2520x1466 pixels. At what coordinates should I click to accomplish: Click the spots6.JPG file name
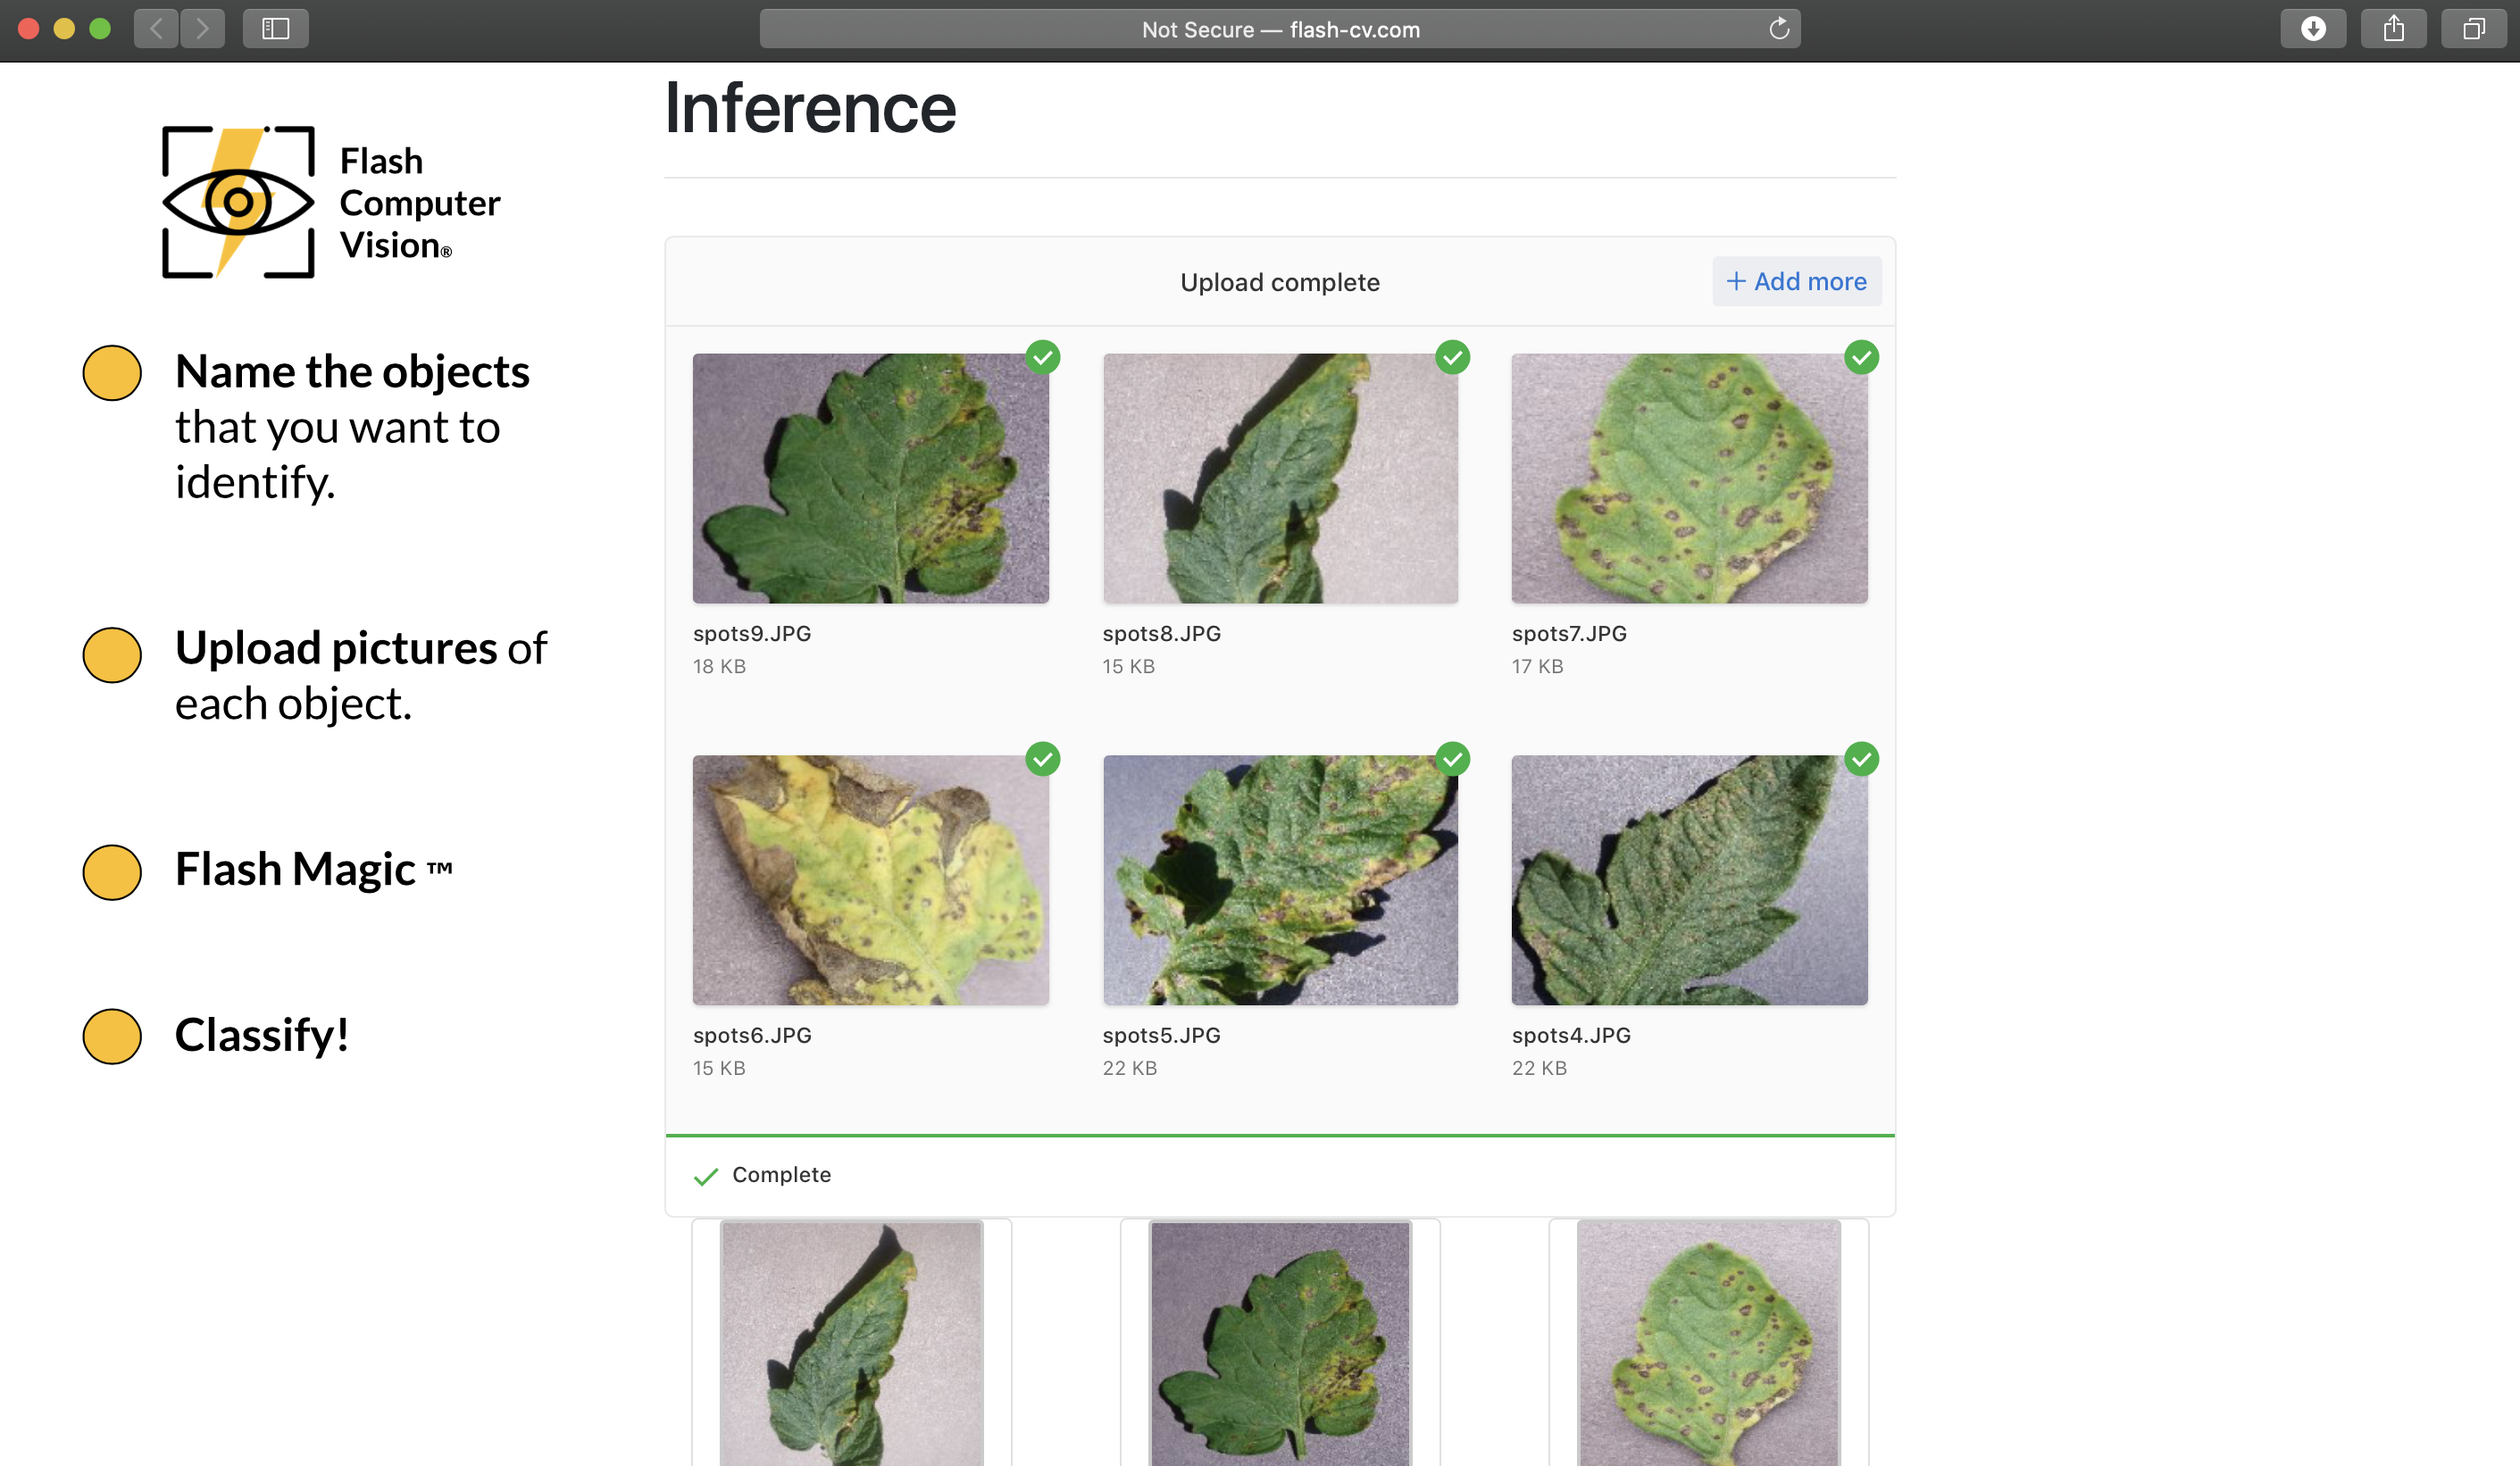[752, 1035]
